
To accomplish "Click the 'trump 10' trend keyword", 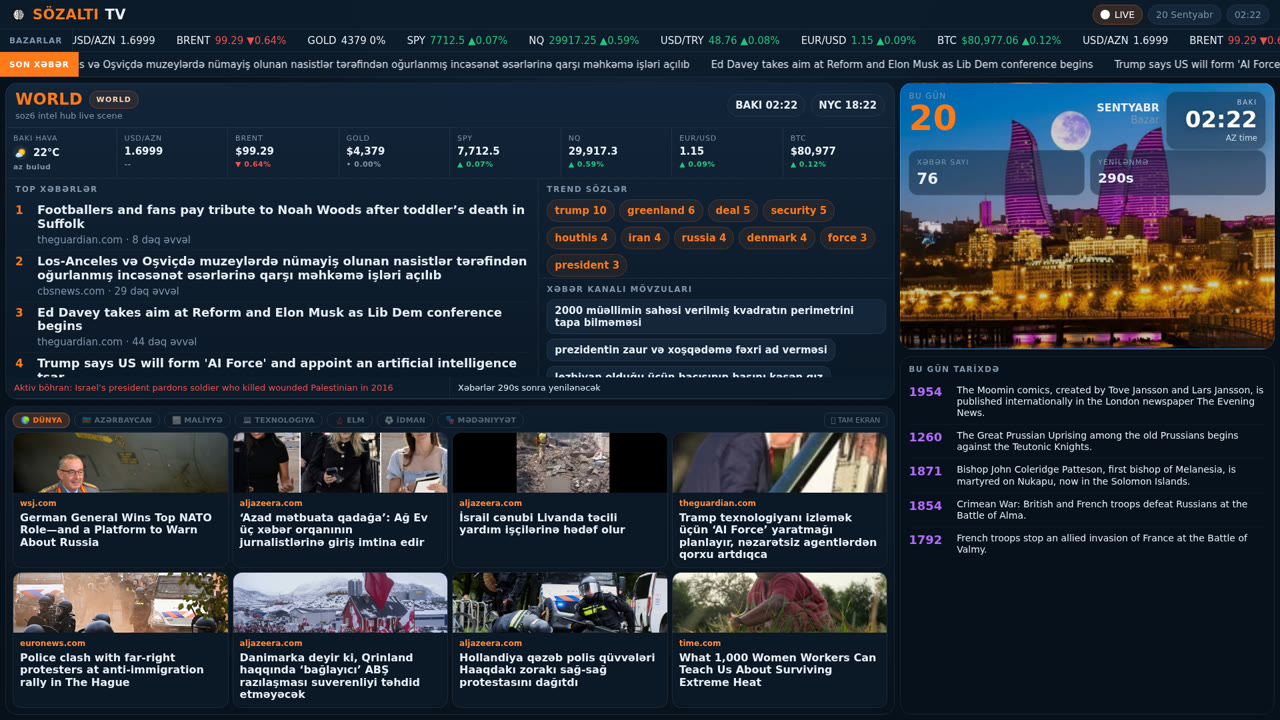I will pos(580,210).
